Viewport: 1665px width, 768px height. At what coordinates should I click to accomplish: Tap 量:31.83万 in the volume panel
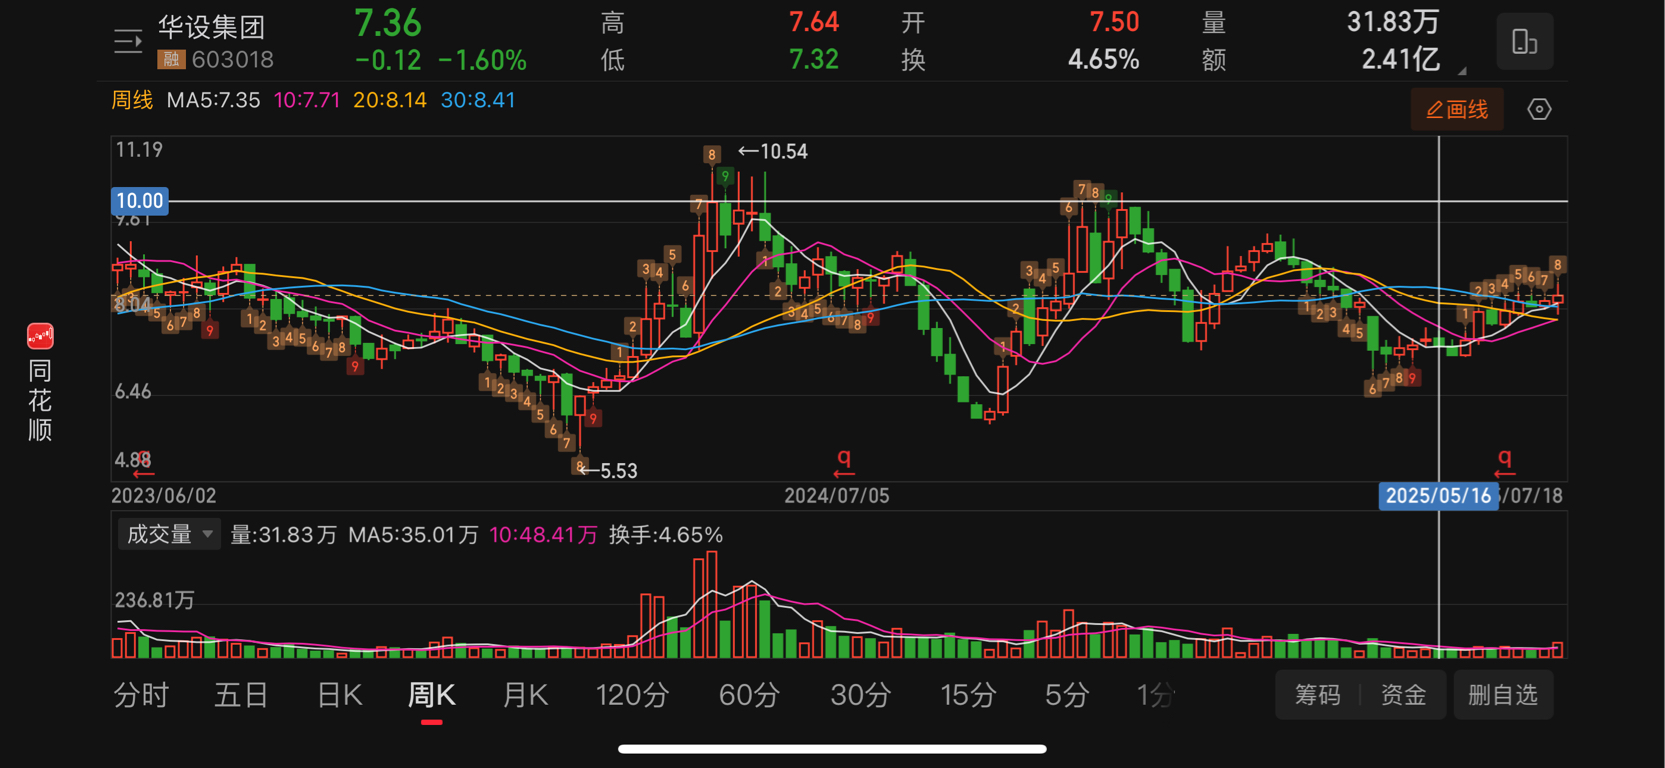tap(284, 535)
